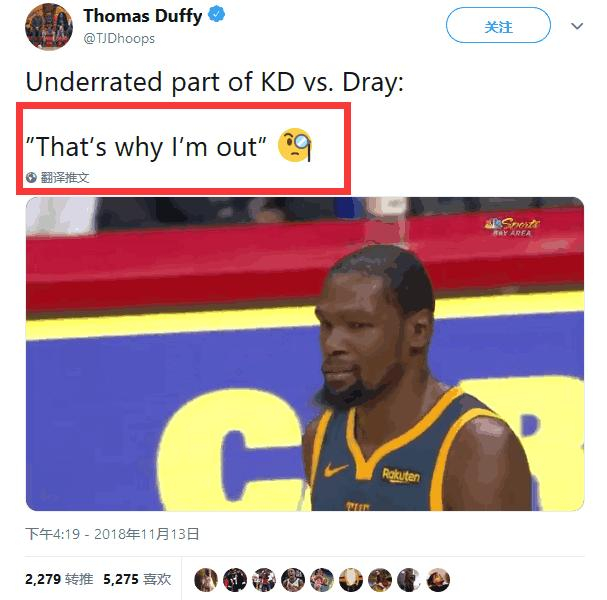Open Thomas Duffy's profile picture
The image size is (607, 600).
pos(49,26)
